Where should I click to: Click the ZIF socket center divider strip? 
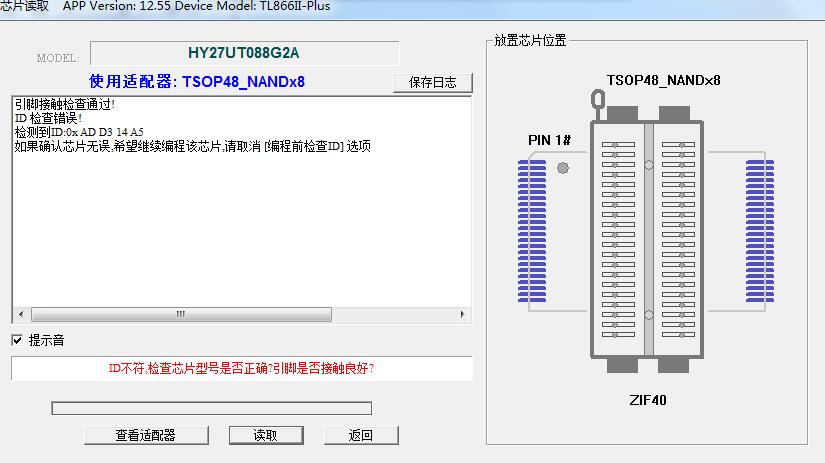click(649, 240)
